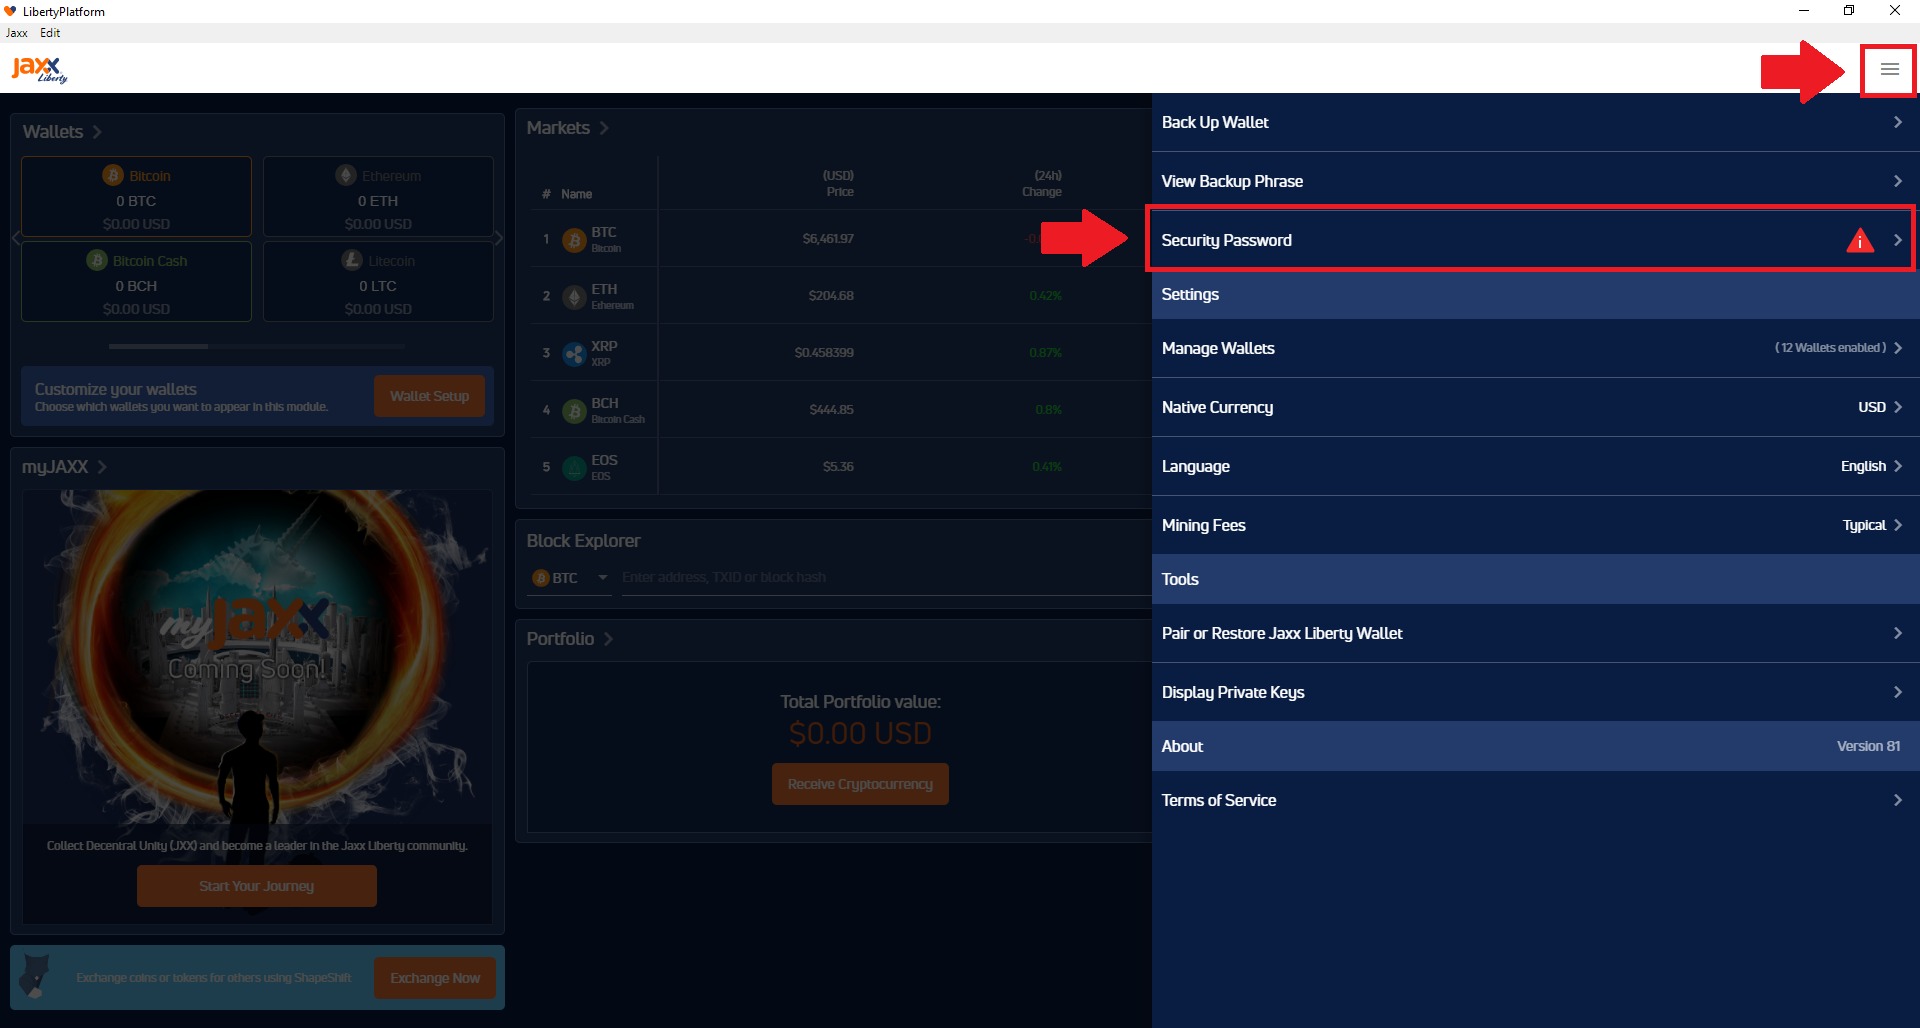Minimize the LibertyPlatform window
The height and width of the screenshot is (1028, 1920).
click(1804, 11)
